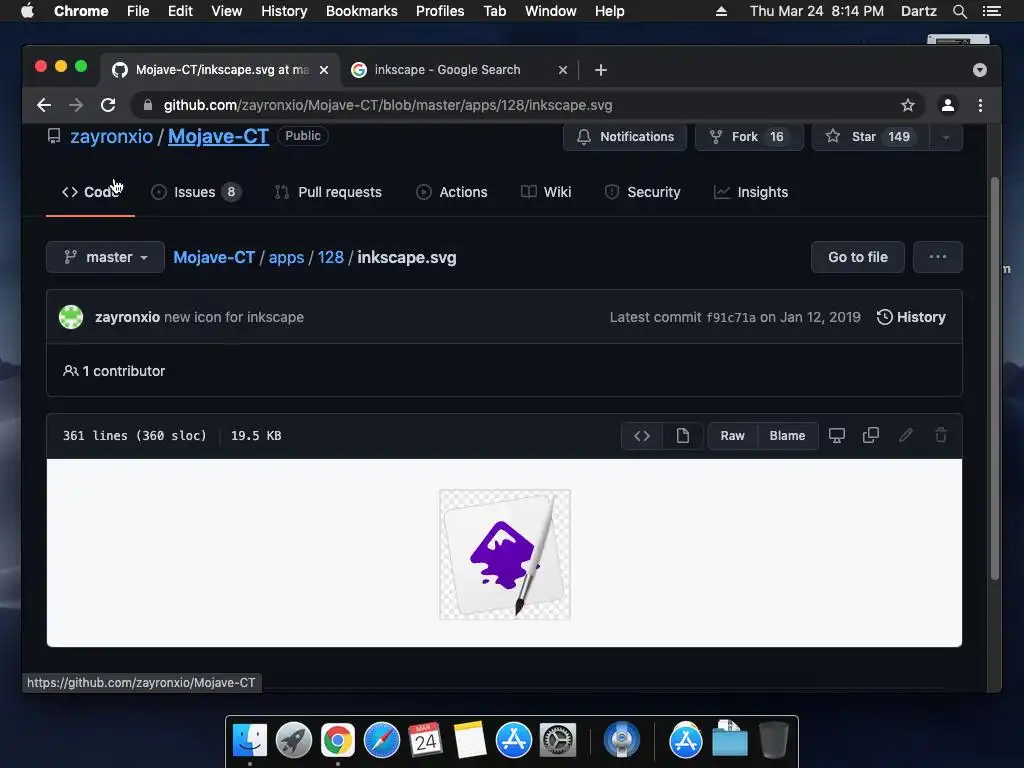1024x768 pixels.
Task: Open the Trash in the Dock
Action: click(x=774, y=740)
